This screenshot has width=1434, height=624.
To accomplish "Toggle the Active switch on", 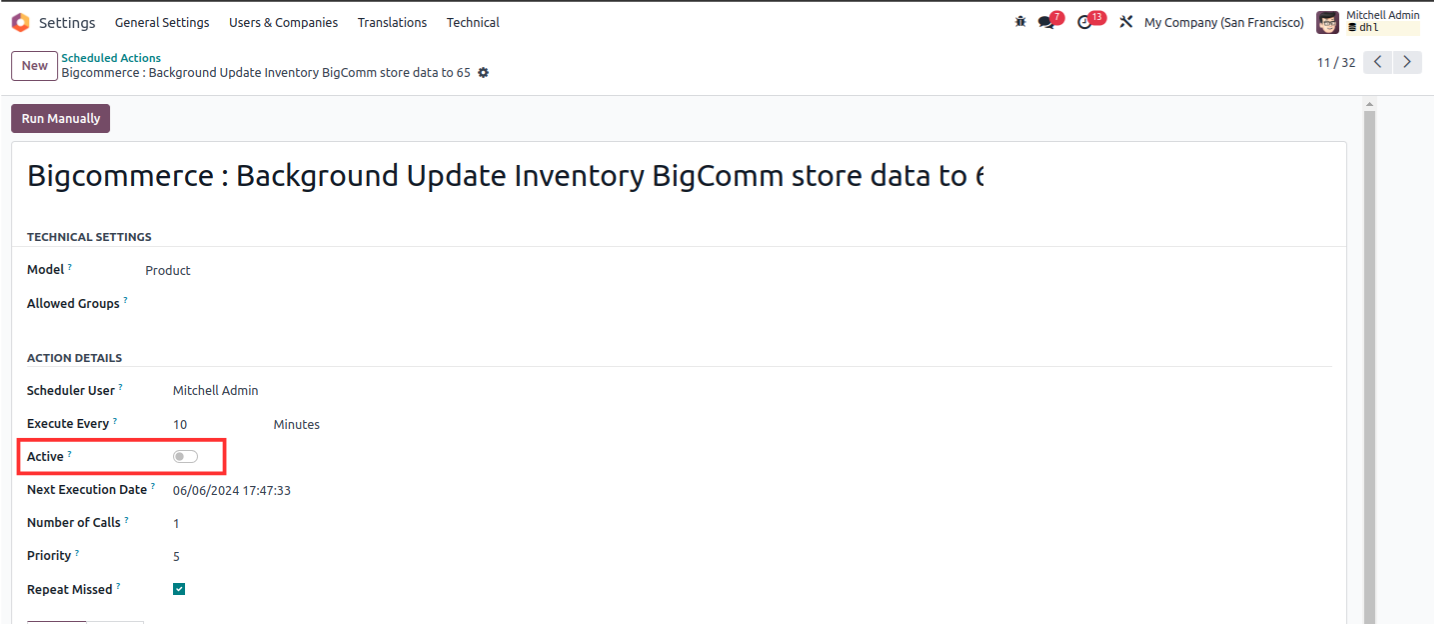I will 185,457.
